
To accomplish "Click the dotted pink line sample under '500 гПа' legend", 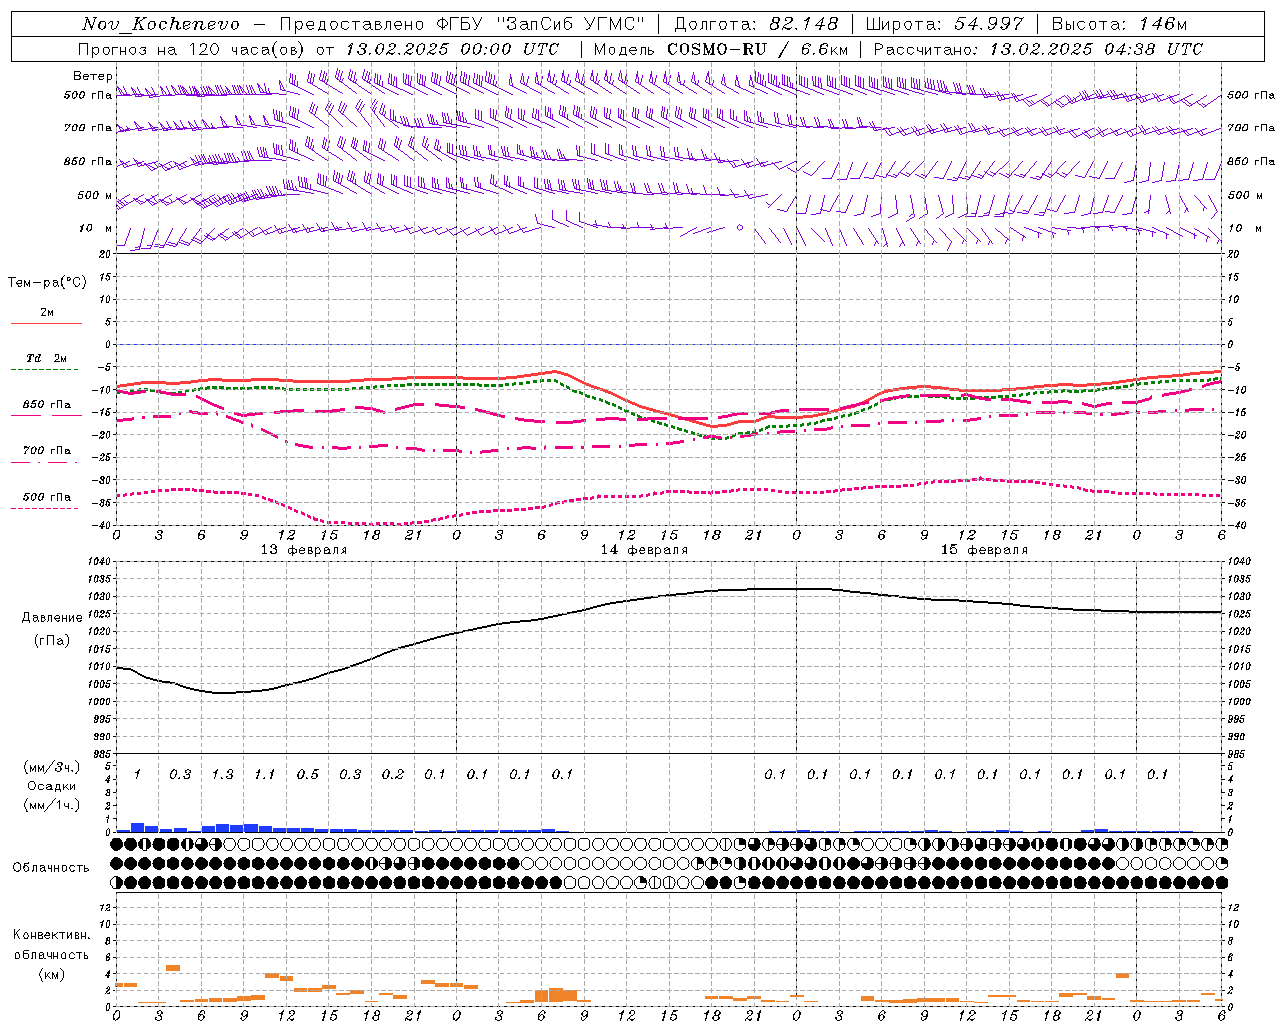I will [x=44, y=508].
